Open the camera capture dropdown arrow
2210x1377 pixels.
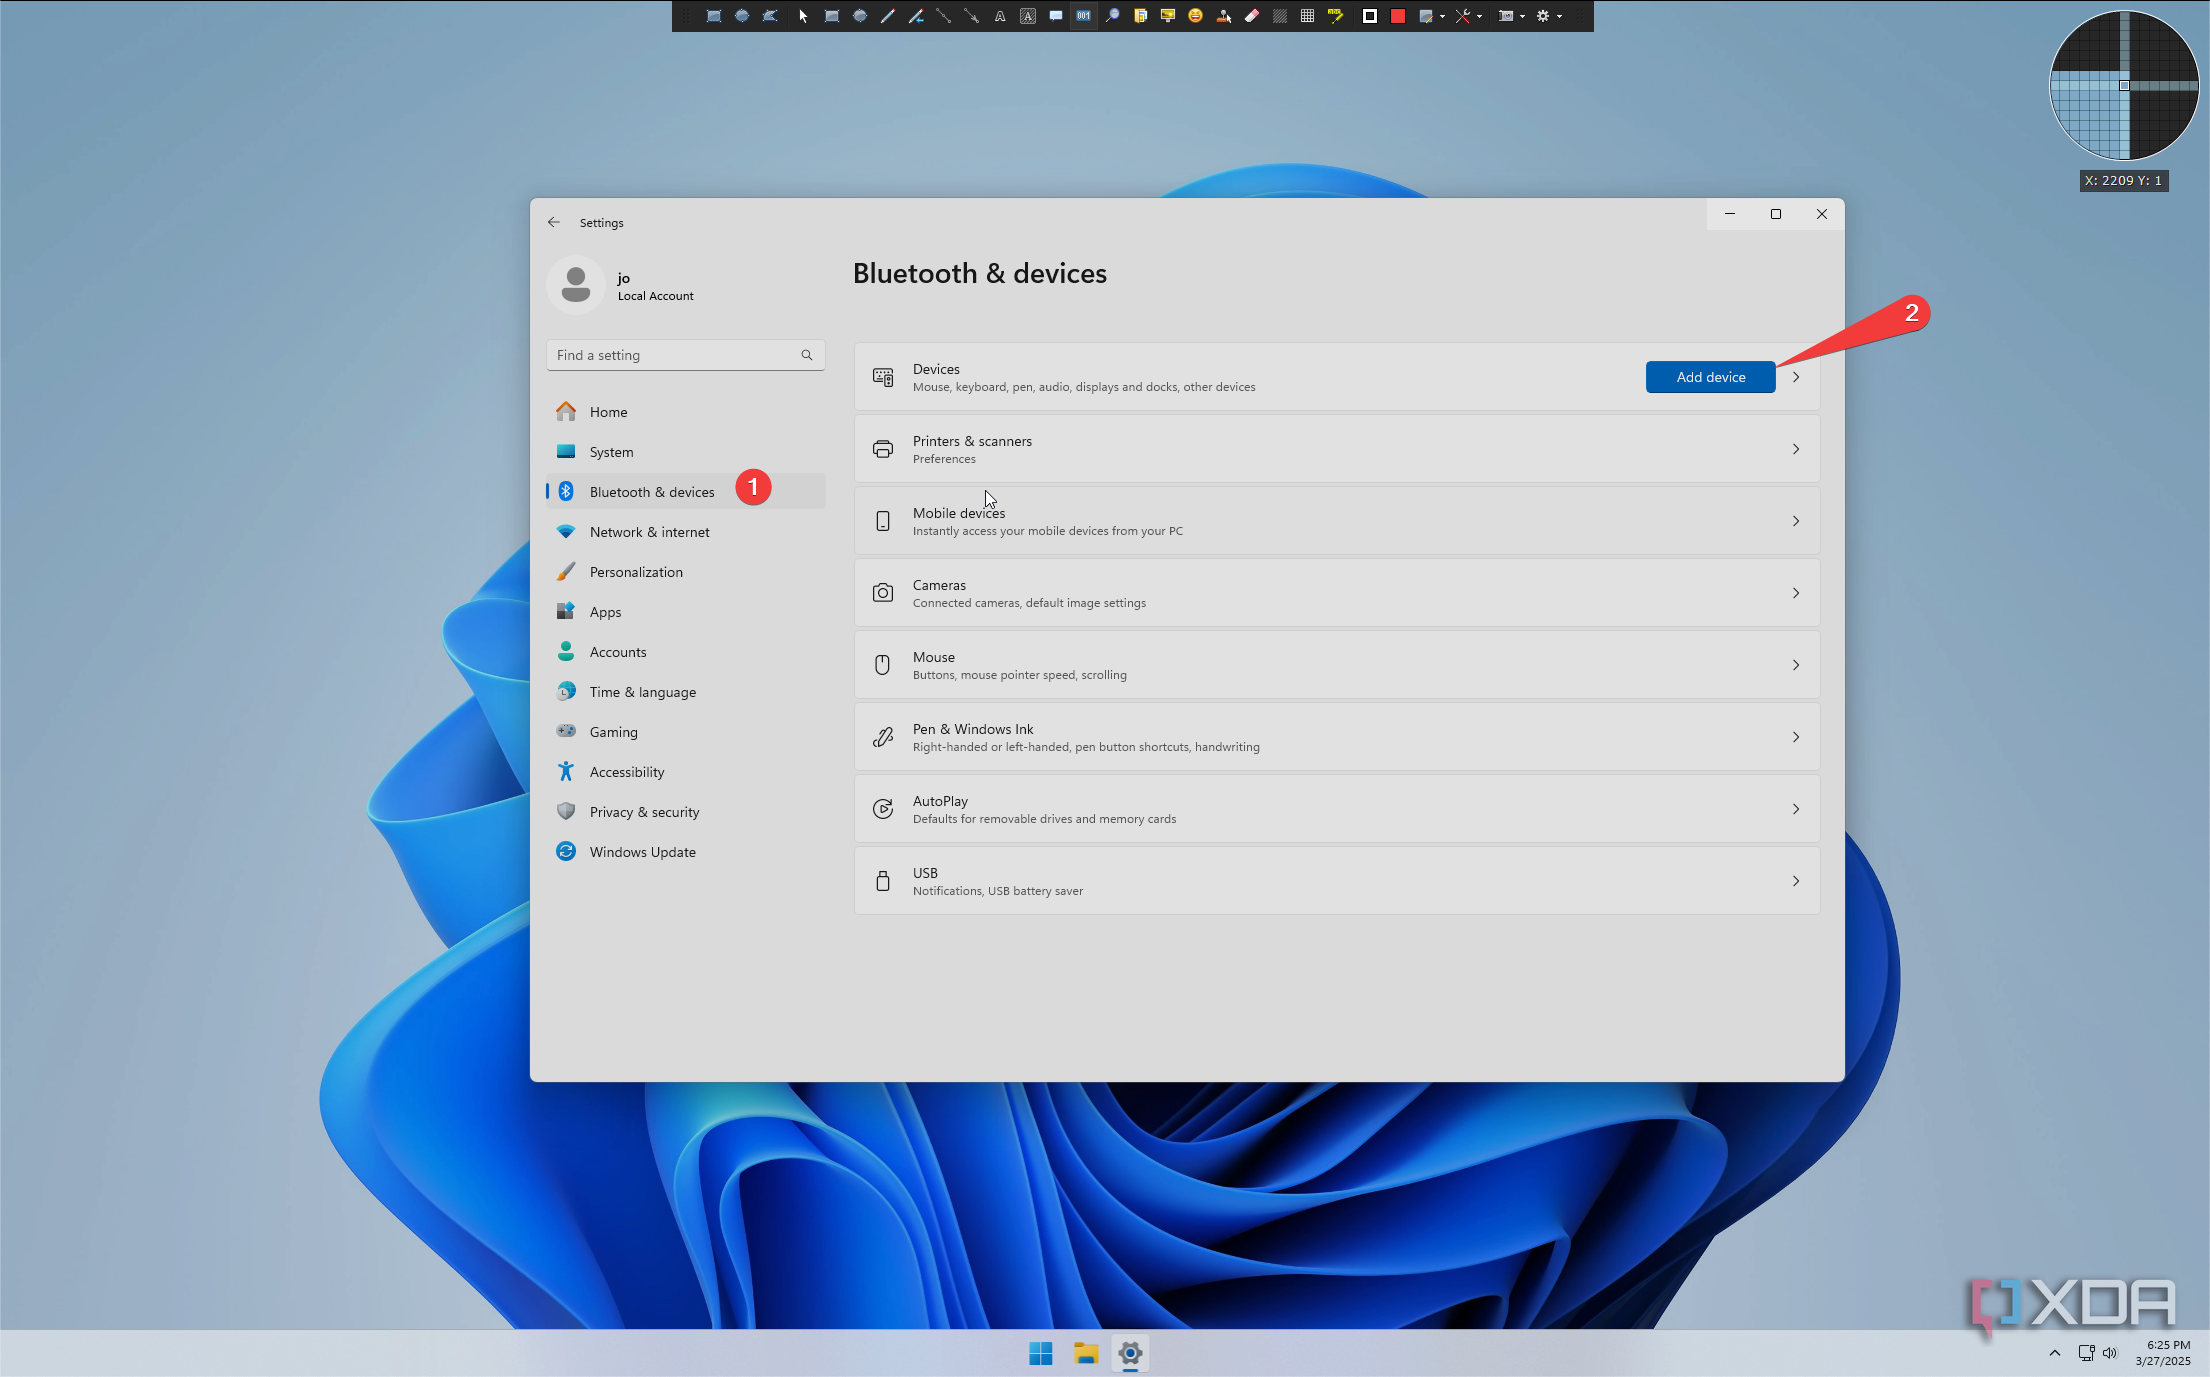click(1522, 17)
